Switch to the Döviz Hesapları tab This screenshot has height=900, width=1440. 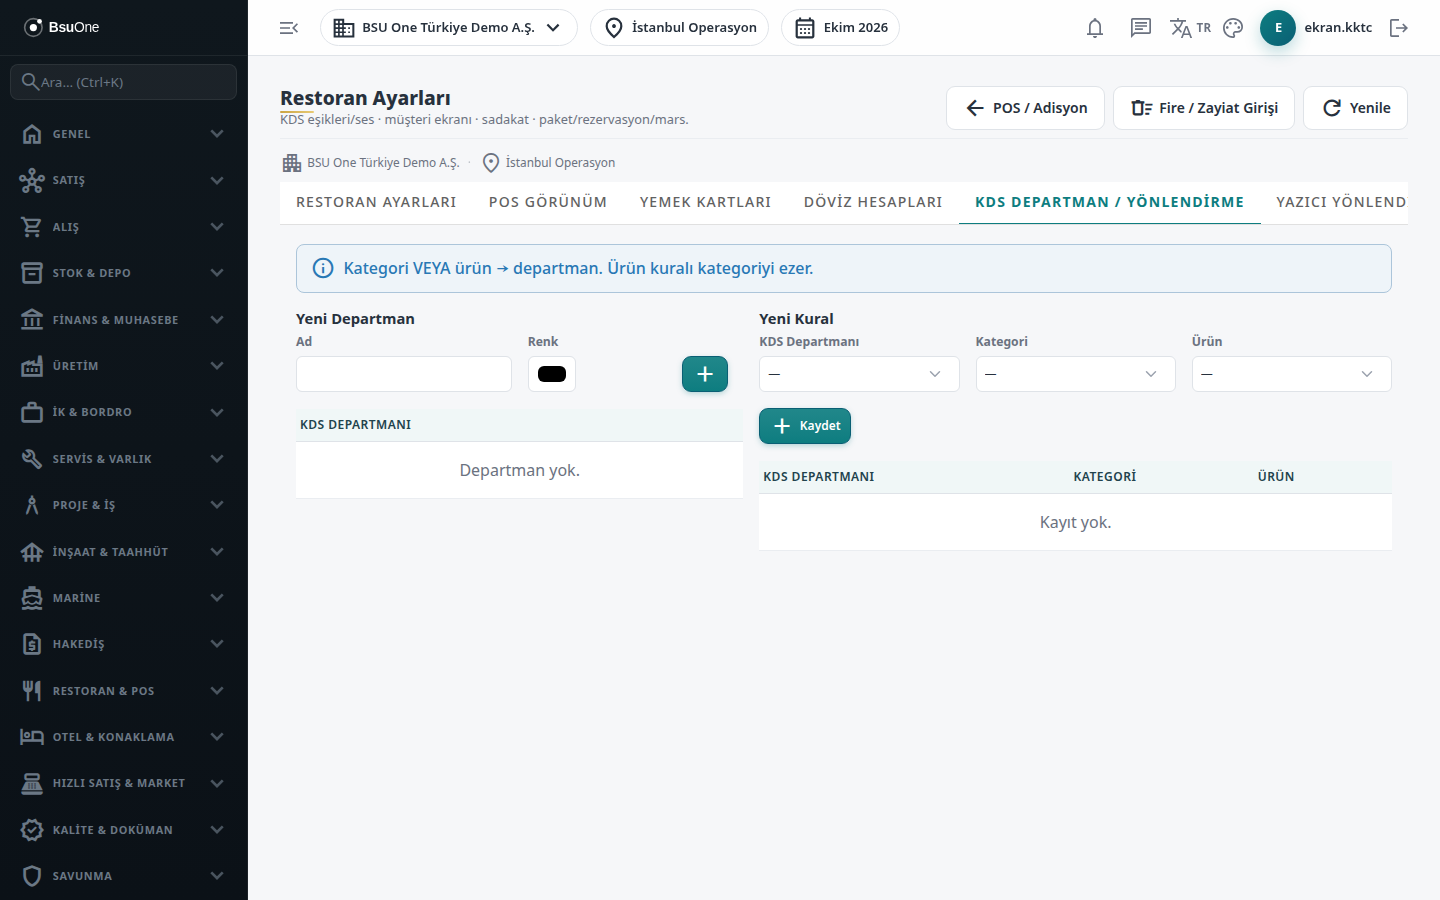click(873, 202)
